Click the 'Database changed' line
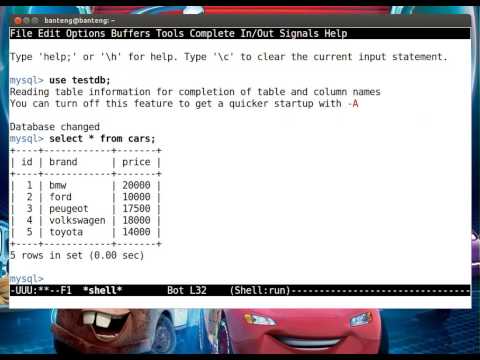 tap(55, 127)
